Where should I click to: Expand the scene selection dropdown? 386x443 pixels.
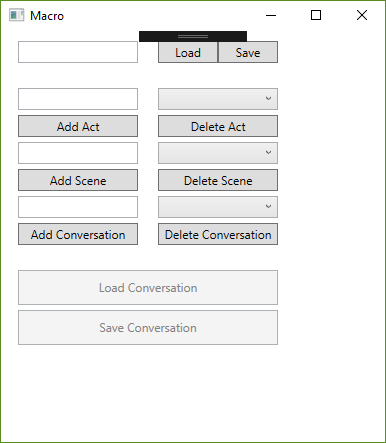pos(218,153)
